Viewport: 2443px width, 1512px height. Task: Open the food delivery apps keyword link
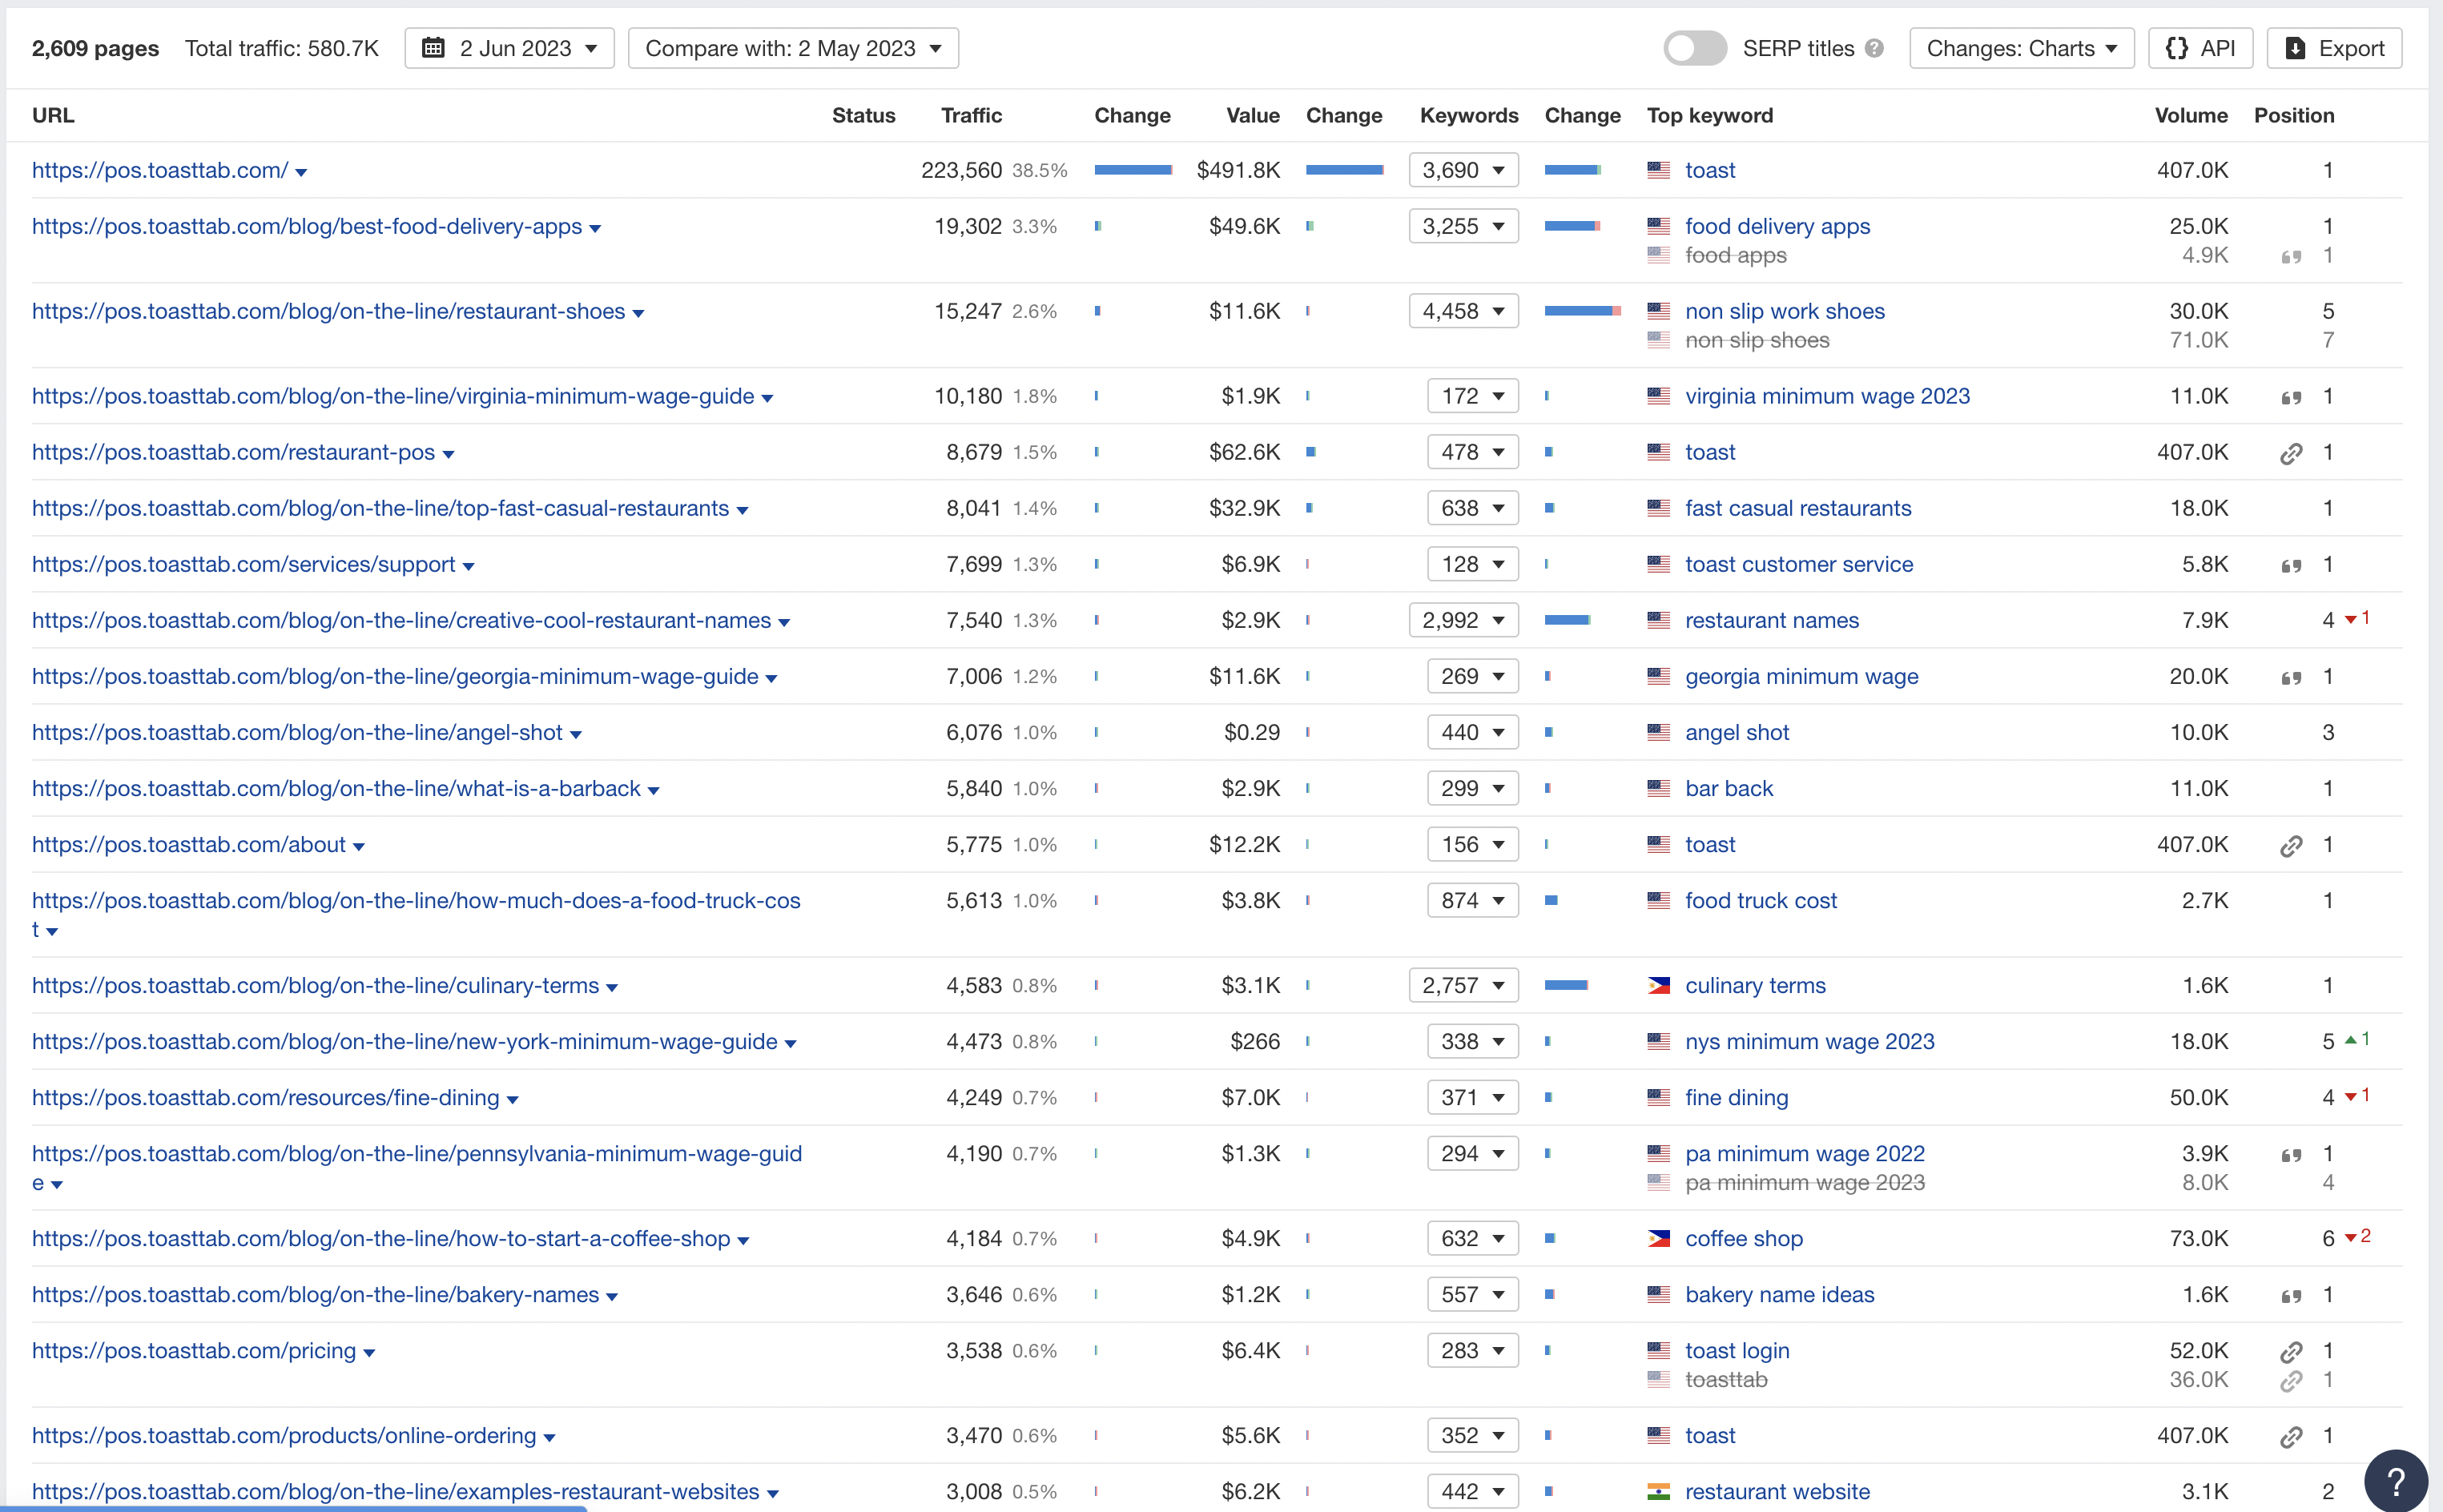[x=1777, y=226]
